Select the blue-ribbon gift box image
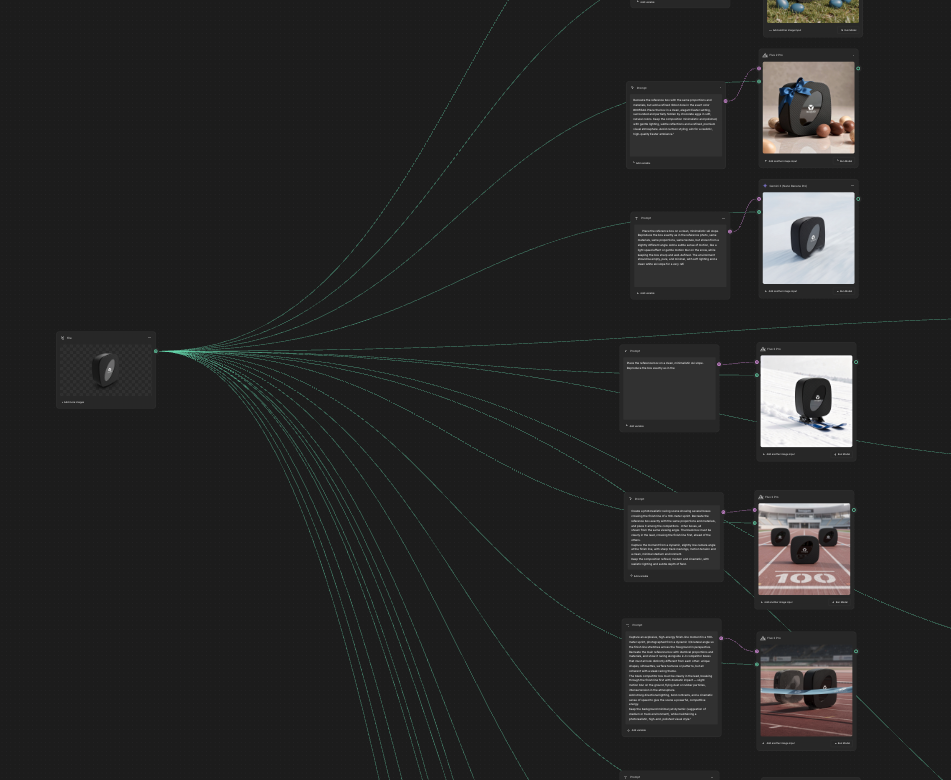The height and width of the screenshot is (780, 951). coord(808,107)
